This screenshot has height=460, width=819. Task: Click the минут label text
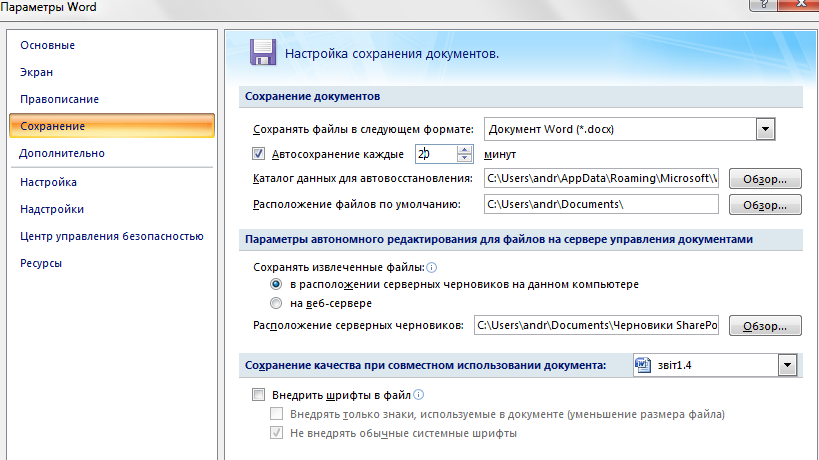pyautogui.click(x=500, y=155)
